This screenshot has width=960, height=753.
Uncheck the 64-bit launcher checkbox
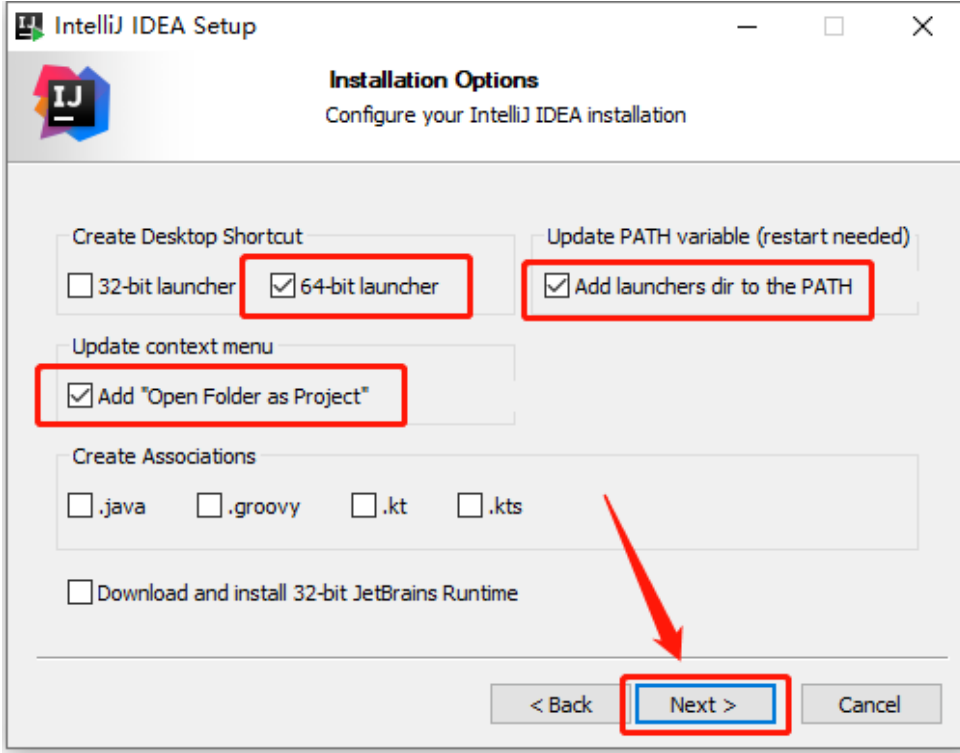282,286
